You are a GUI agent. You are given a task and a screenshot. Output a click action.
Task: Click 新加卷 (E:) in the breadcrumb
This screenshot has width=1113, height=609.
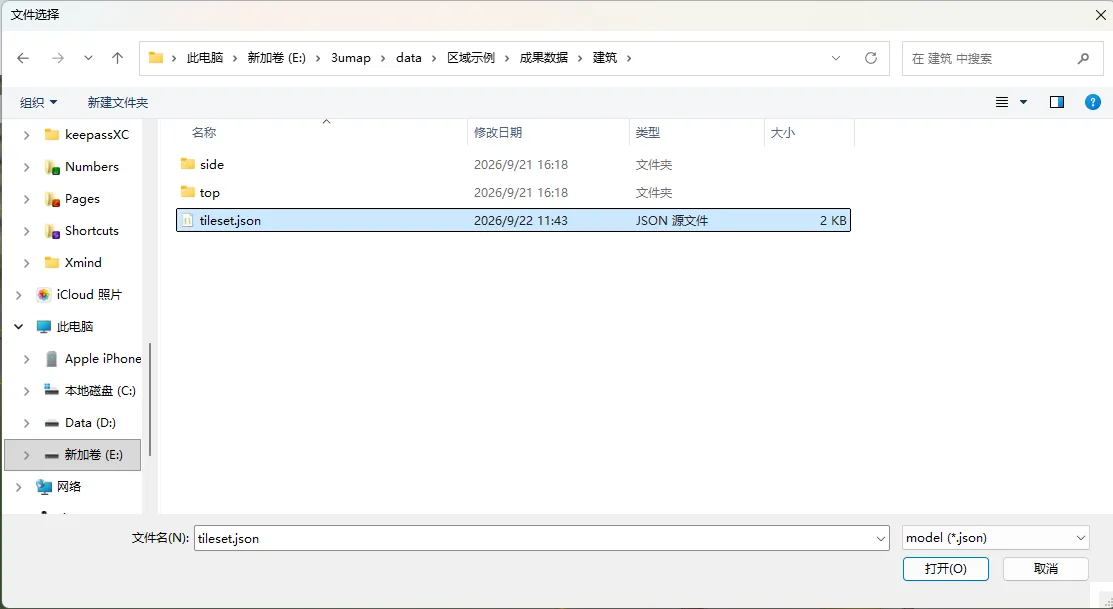(x=276, y=58)
